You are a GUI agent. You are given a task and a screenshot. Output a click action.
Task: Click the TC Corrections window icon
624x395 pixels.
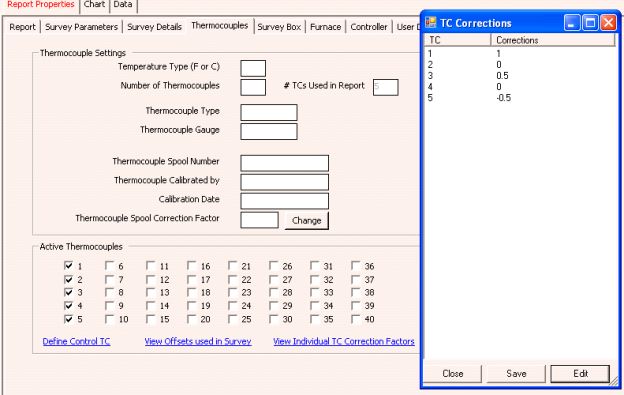pos(431,23)
